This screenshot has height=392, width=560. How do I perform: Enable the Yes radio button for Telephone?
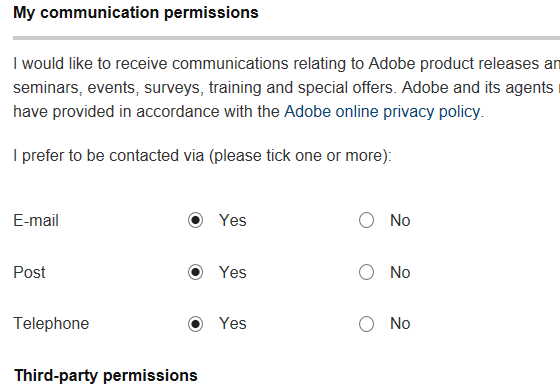click(x=195, y=324)
